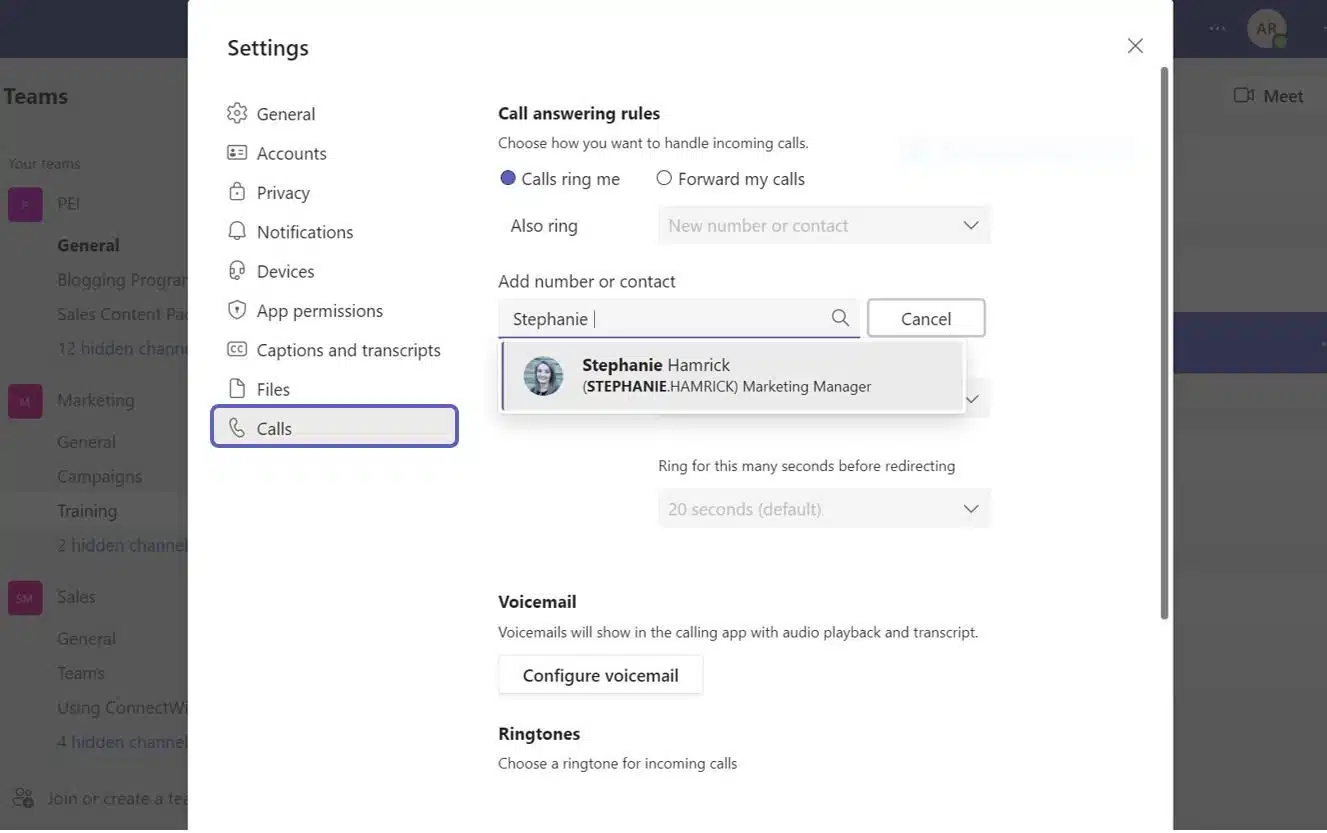Screen dimensions: 1327x833
Task: Click the Files document icon
Action: point(237,389)
